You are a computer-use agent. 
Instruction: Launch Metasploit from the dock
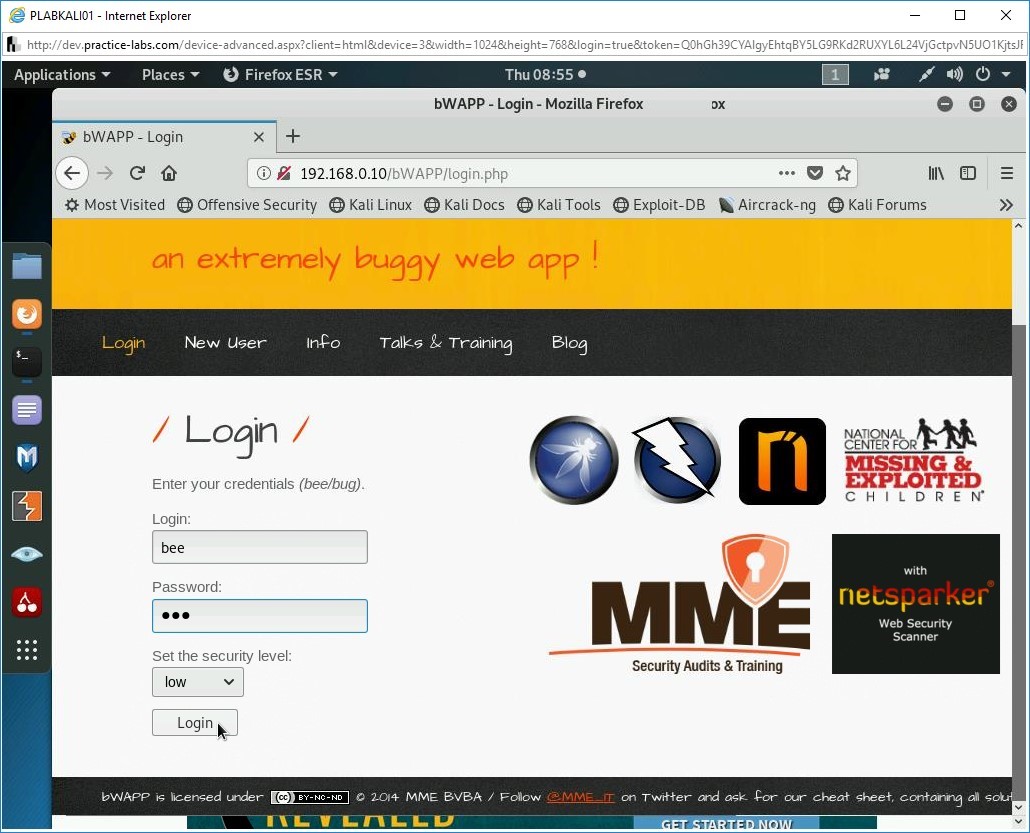pos(27,458)
